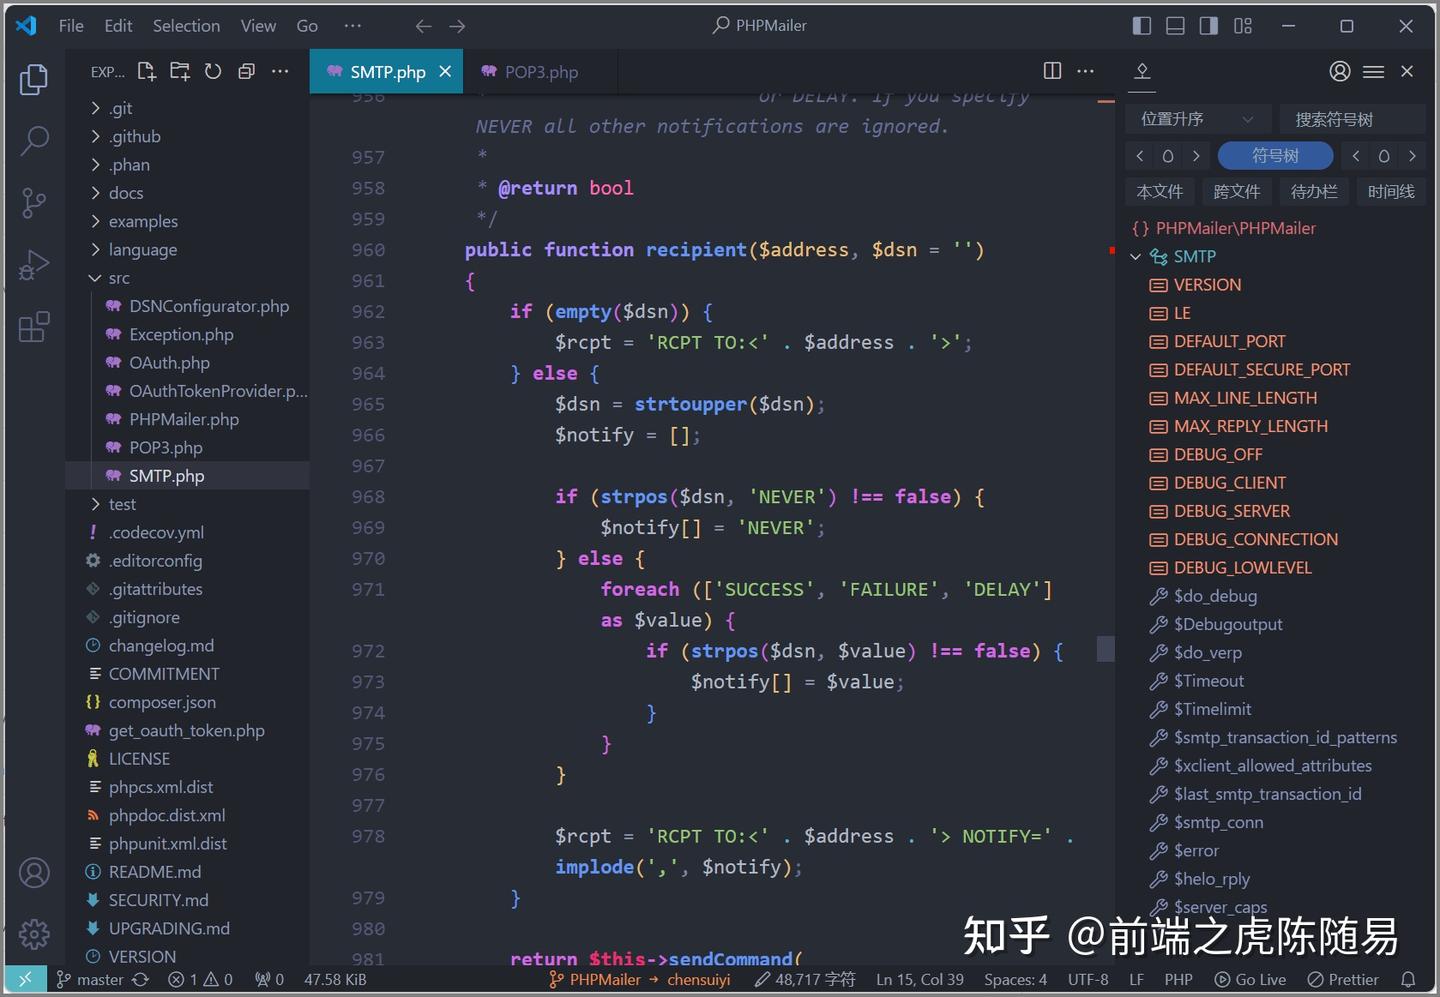1440x997 pixels.
Task: Split the editor using the split icon
Action: click(1051, 71)
